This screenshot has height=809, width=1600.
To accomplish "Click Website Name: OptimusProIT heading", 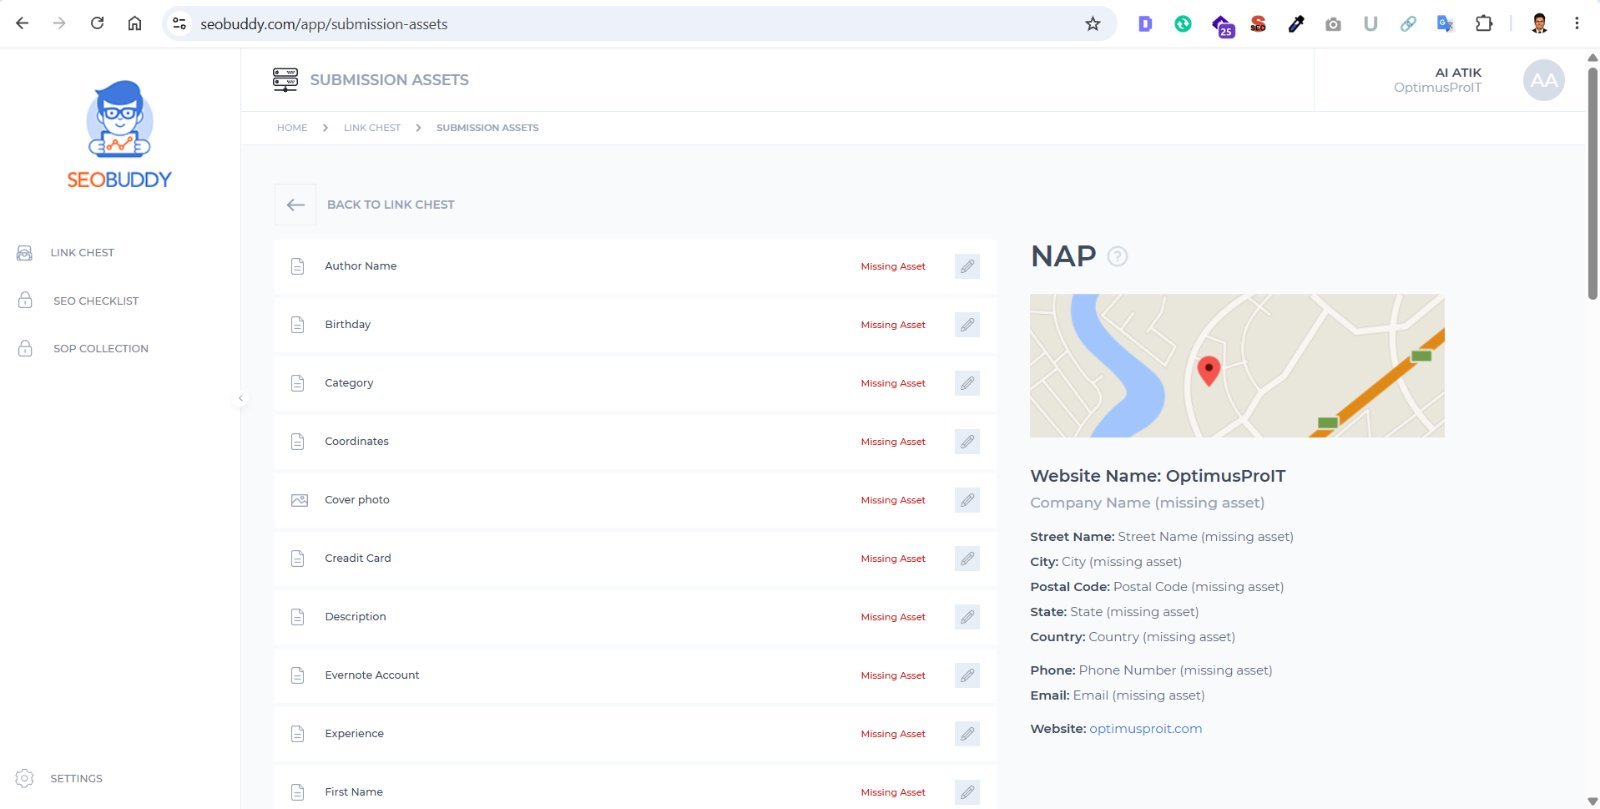I will coord(1157,476).
